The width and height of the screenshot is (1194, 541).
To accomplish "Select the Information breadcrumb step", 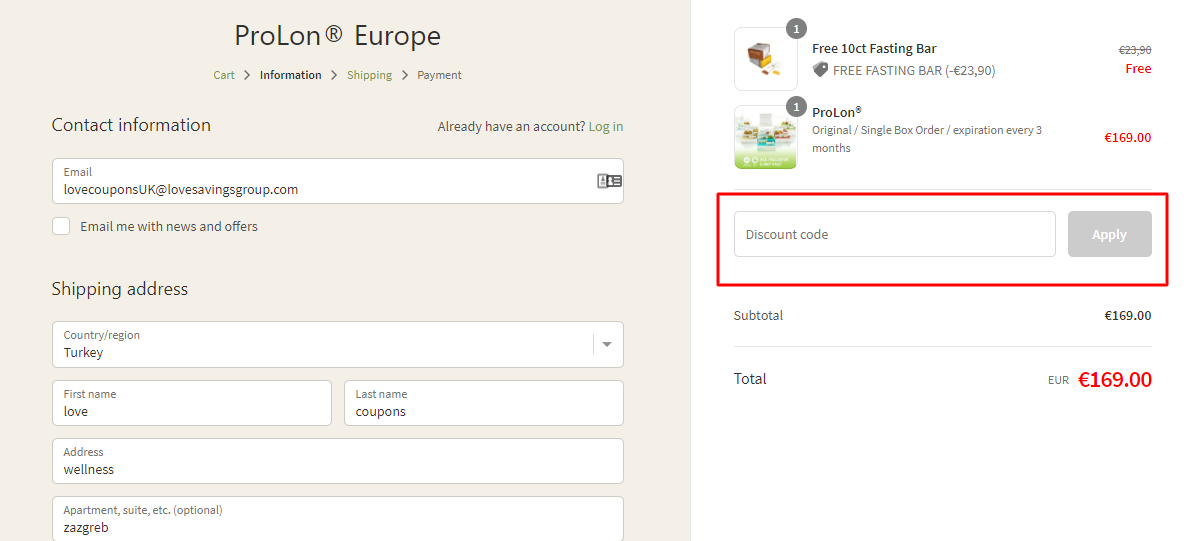I will tap(290, 75).
